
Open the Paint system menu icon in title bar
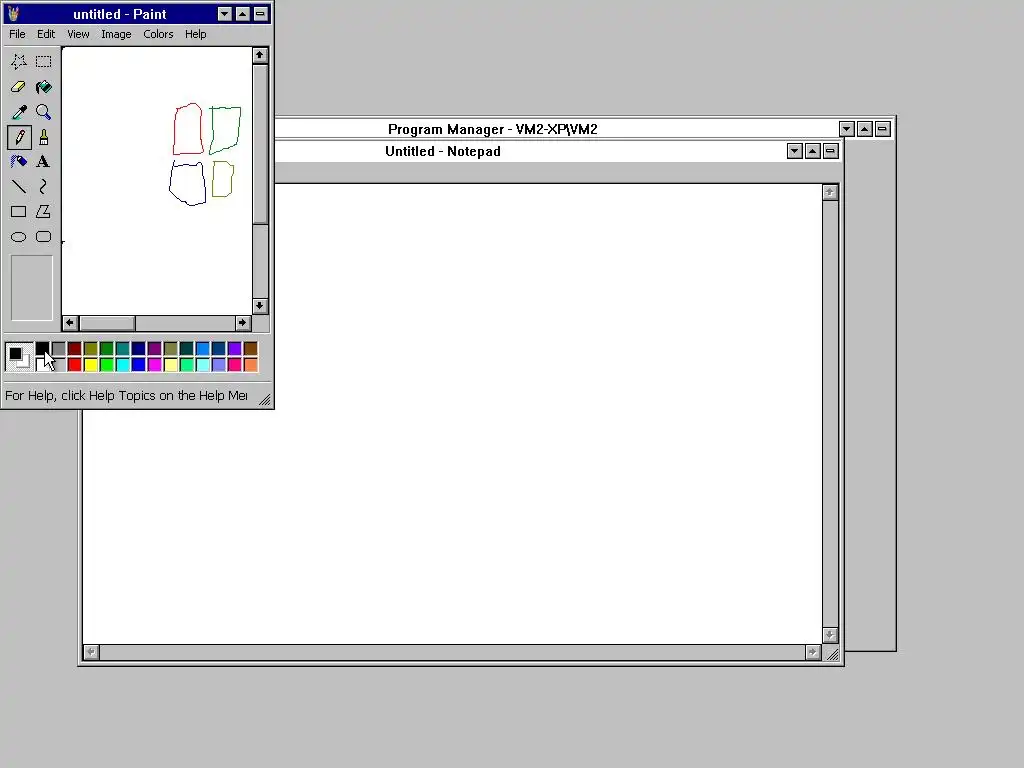click(14, 14)
